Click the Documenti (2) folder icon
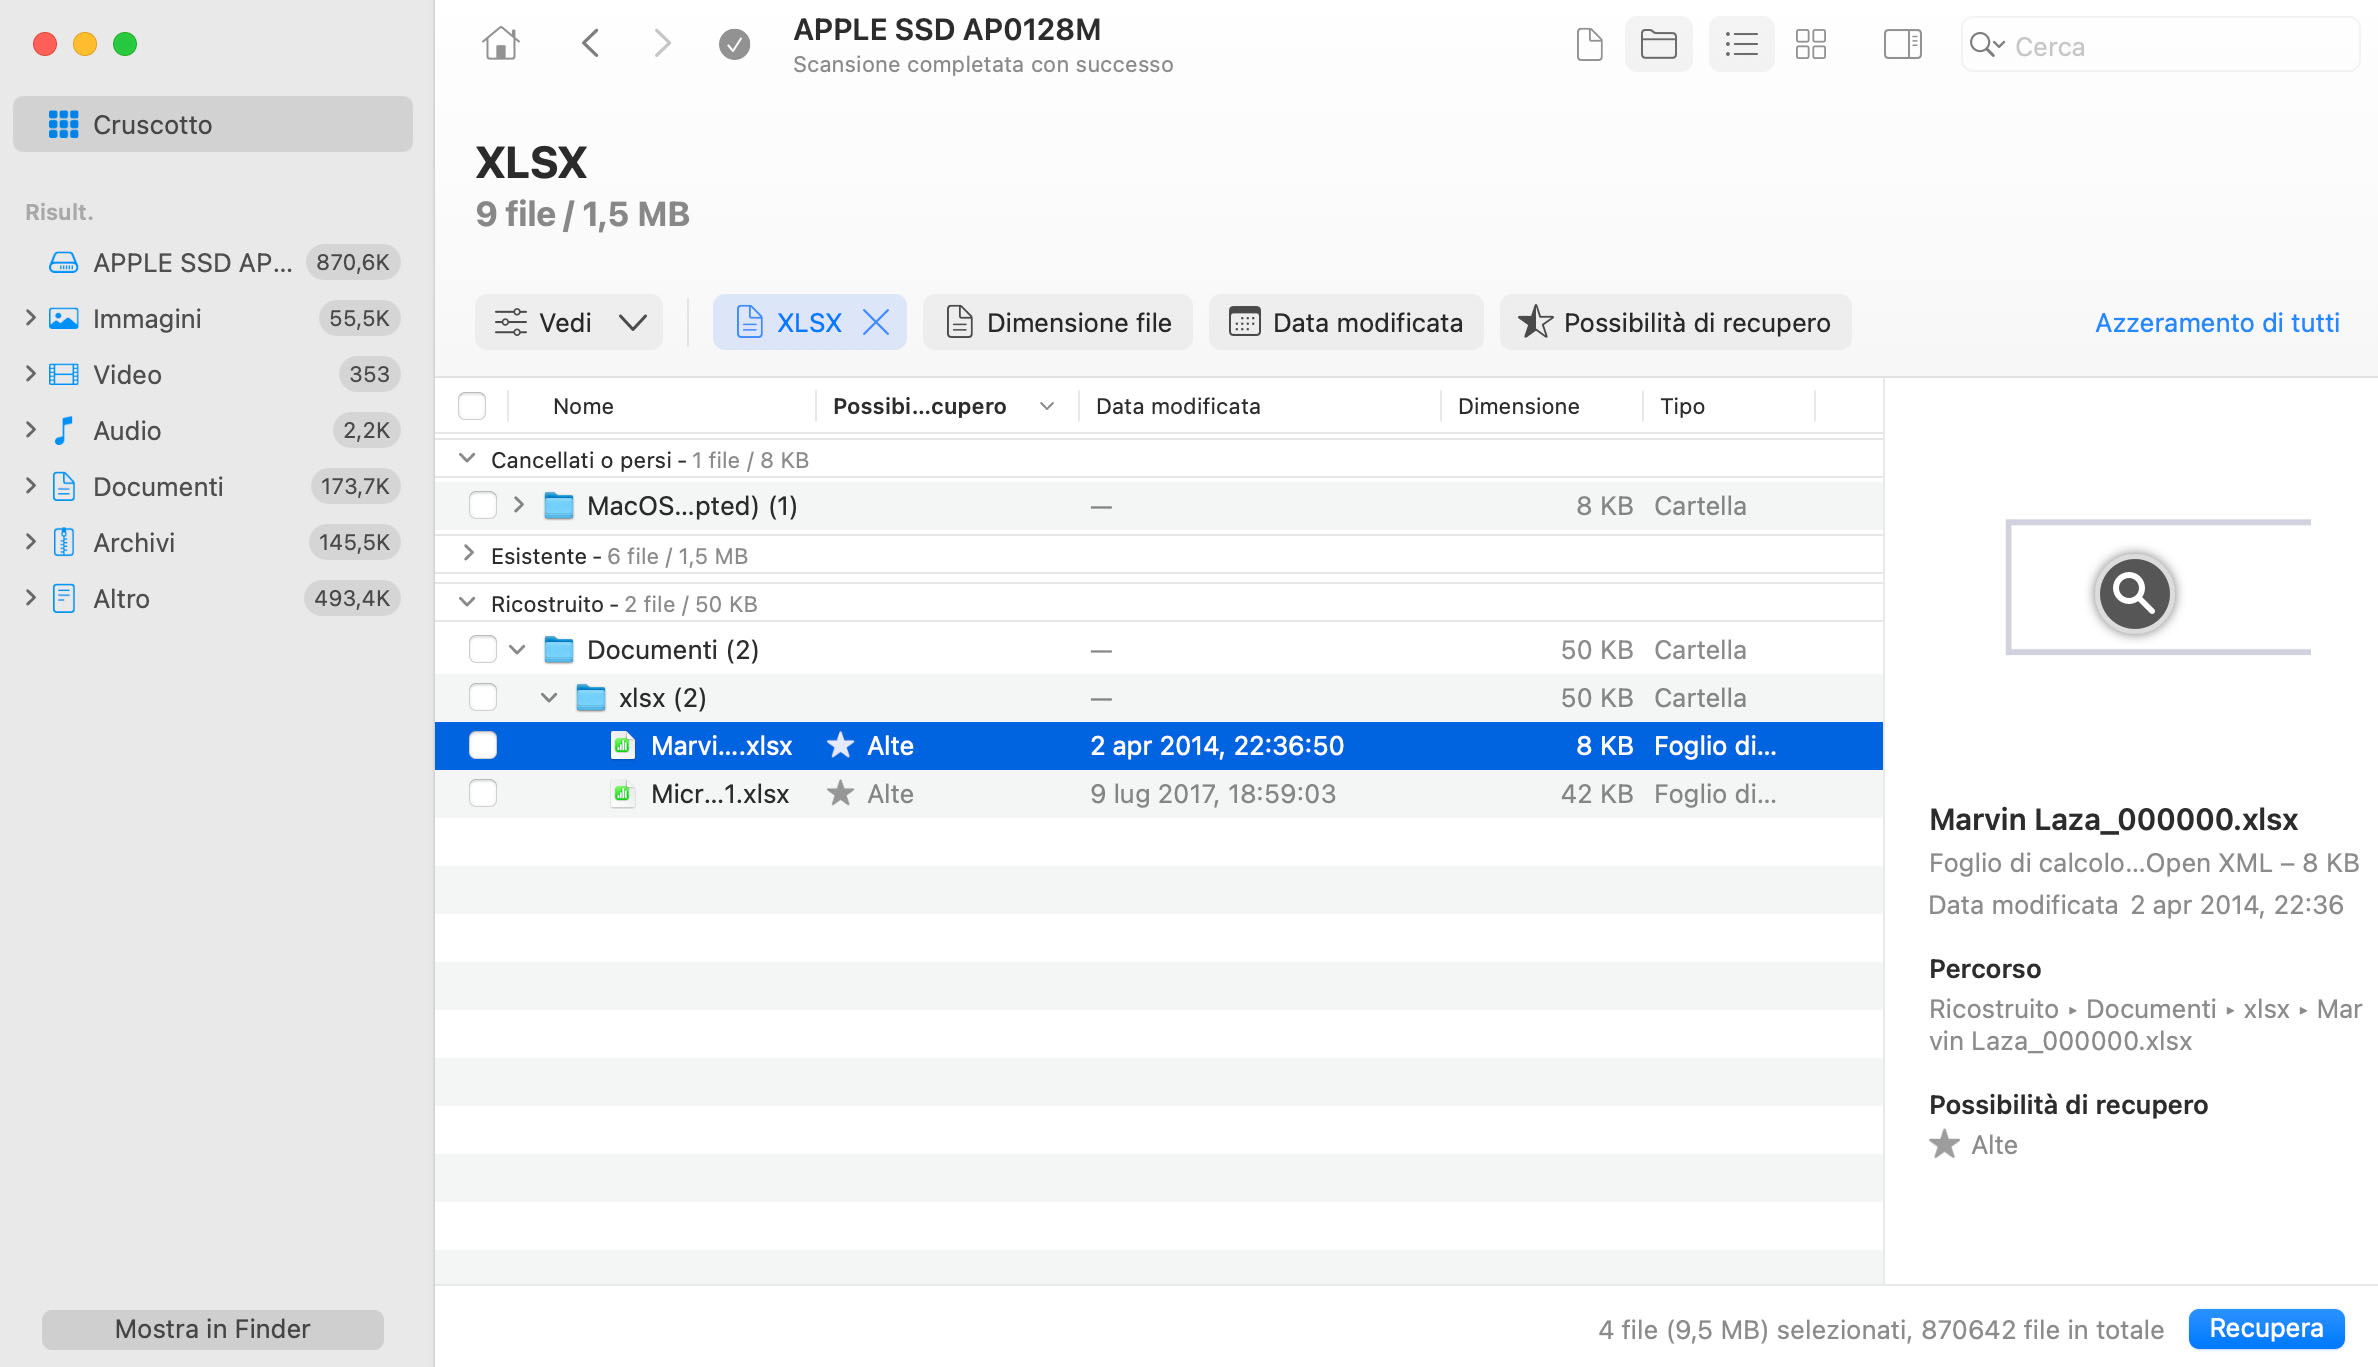The image size is (2378, 1367). [x=559, y=649]
